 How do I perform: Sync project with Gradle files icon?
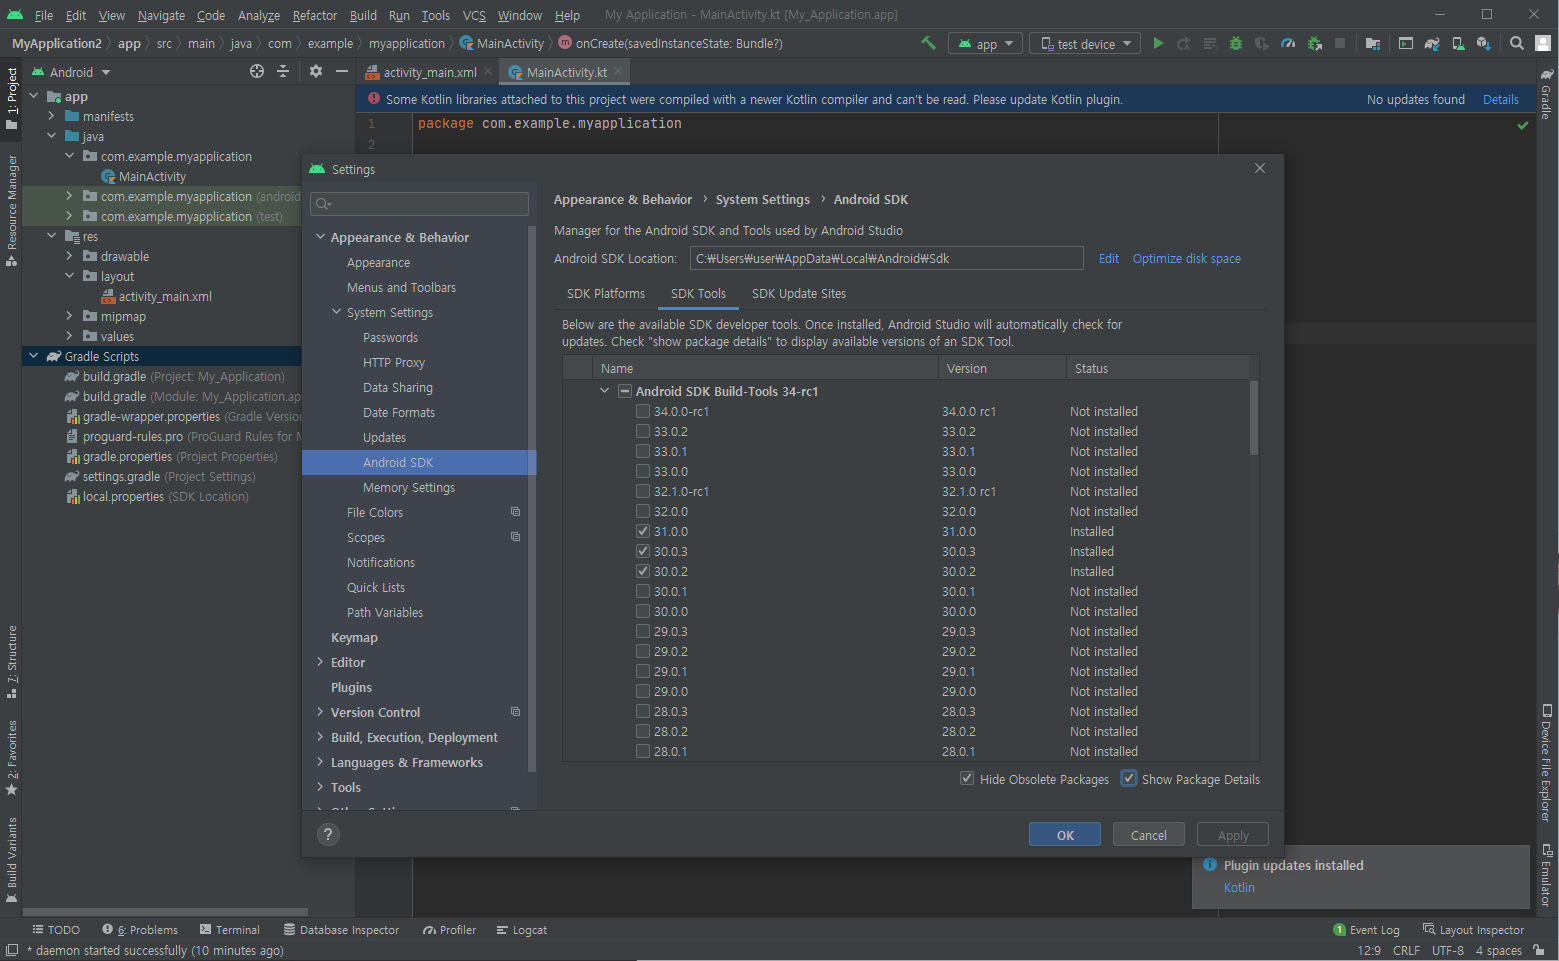point(1432,43)
